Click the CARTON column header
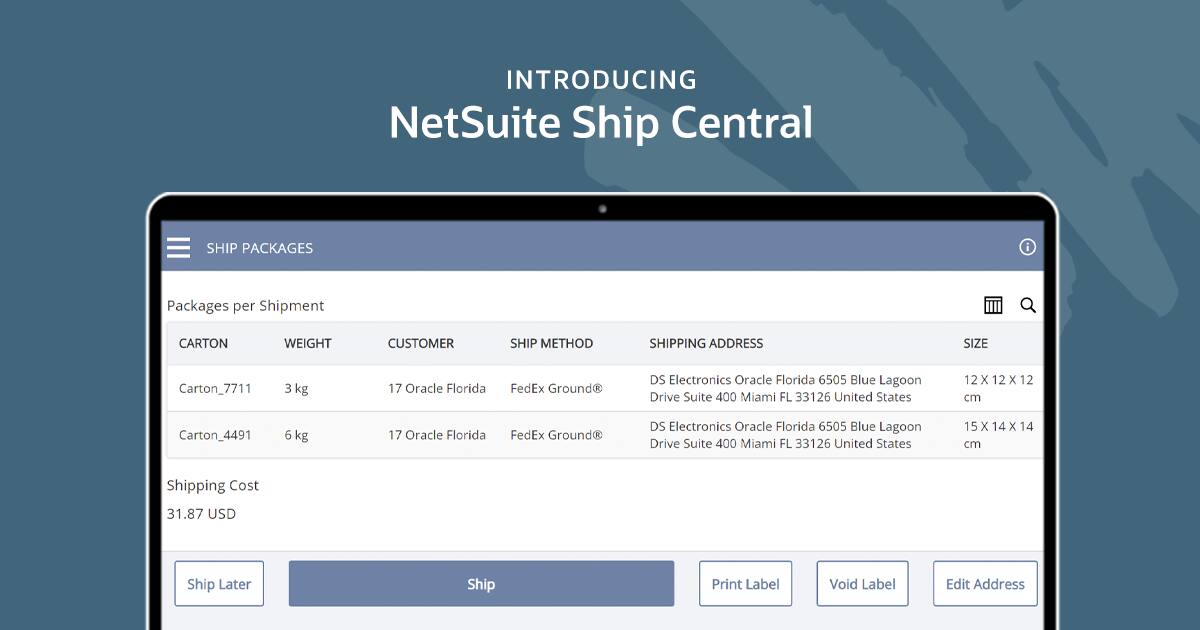This screenshot has height=630, width=1200. coord(203,343)
